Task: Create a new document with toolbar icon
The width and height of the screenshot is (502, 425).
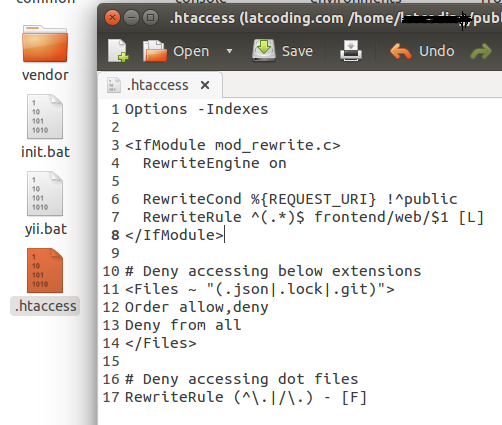Action: [118, 51]
